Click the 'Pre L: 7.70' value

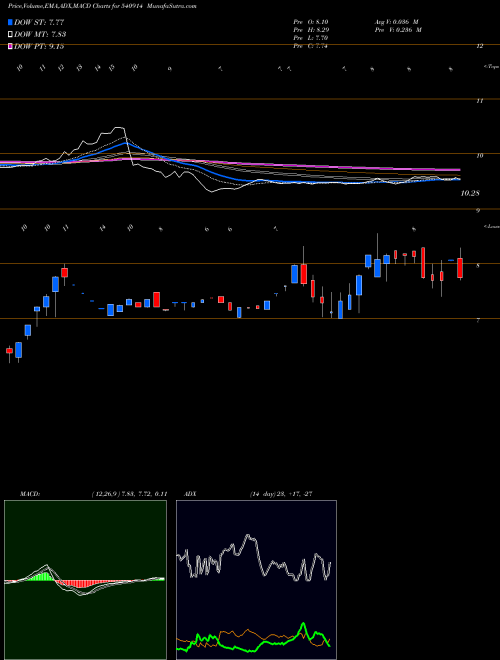tap(311, 38)
